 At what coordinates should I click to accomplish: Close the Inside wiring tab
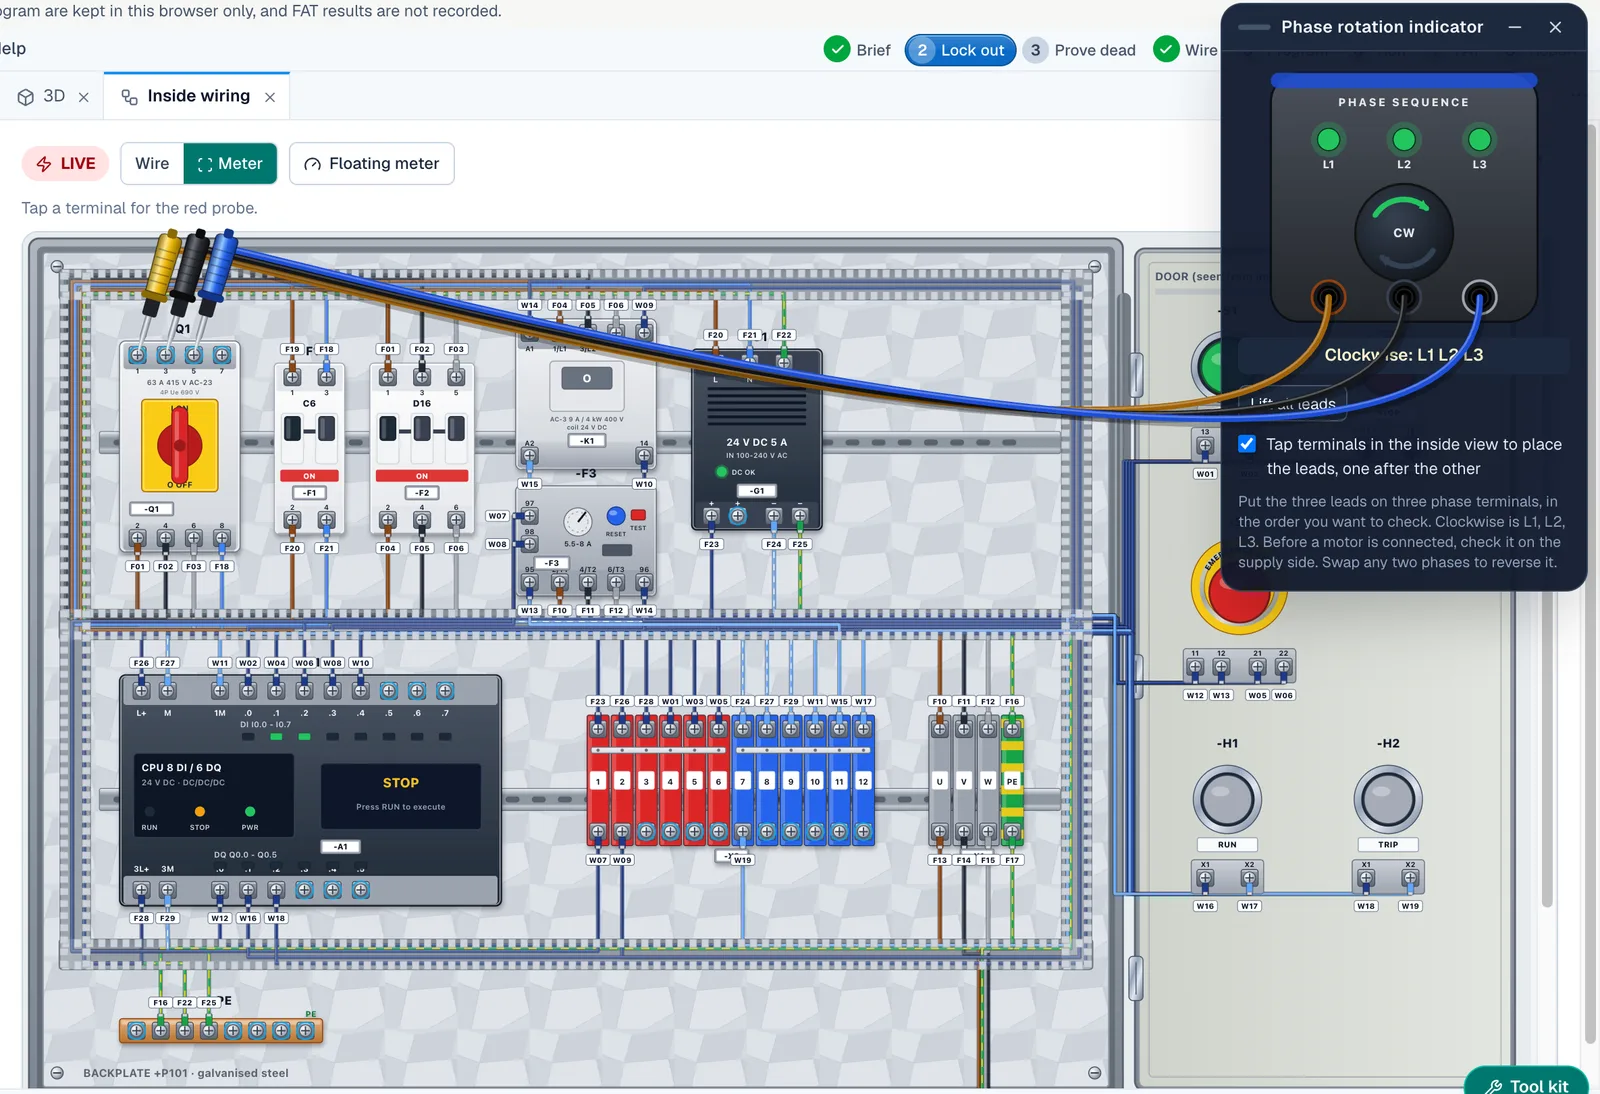point(270,97)
